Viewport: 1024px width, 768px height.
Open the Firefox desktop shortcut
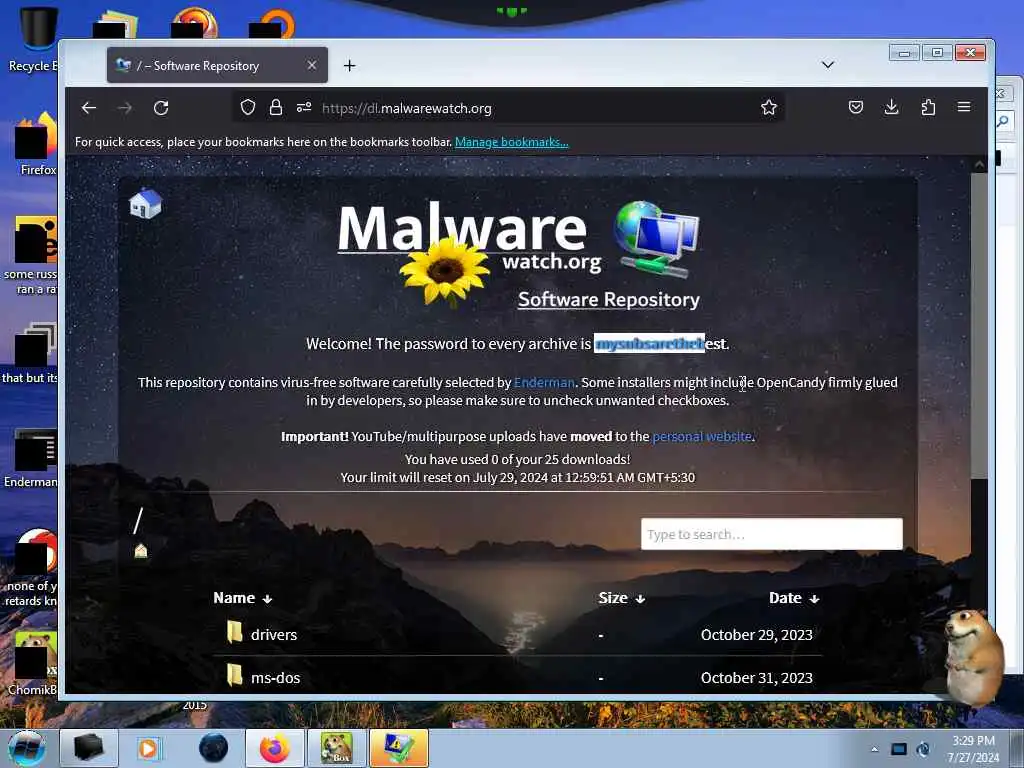(x=36, y=144)
